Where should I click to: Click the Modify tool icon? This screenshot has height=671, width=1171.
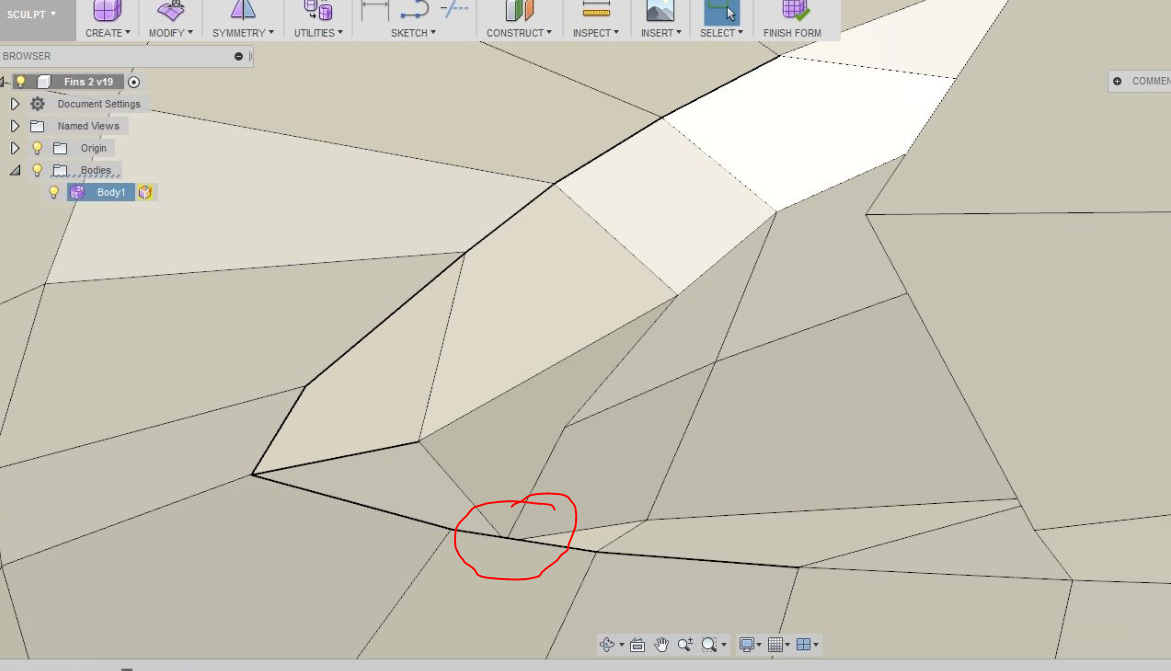tap(170, 12)
